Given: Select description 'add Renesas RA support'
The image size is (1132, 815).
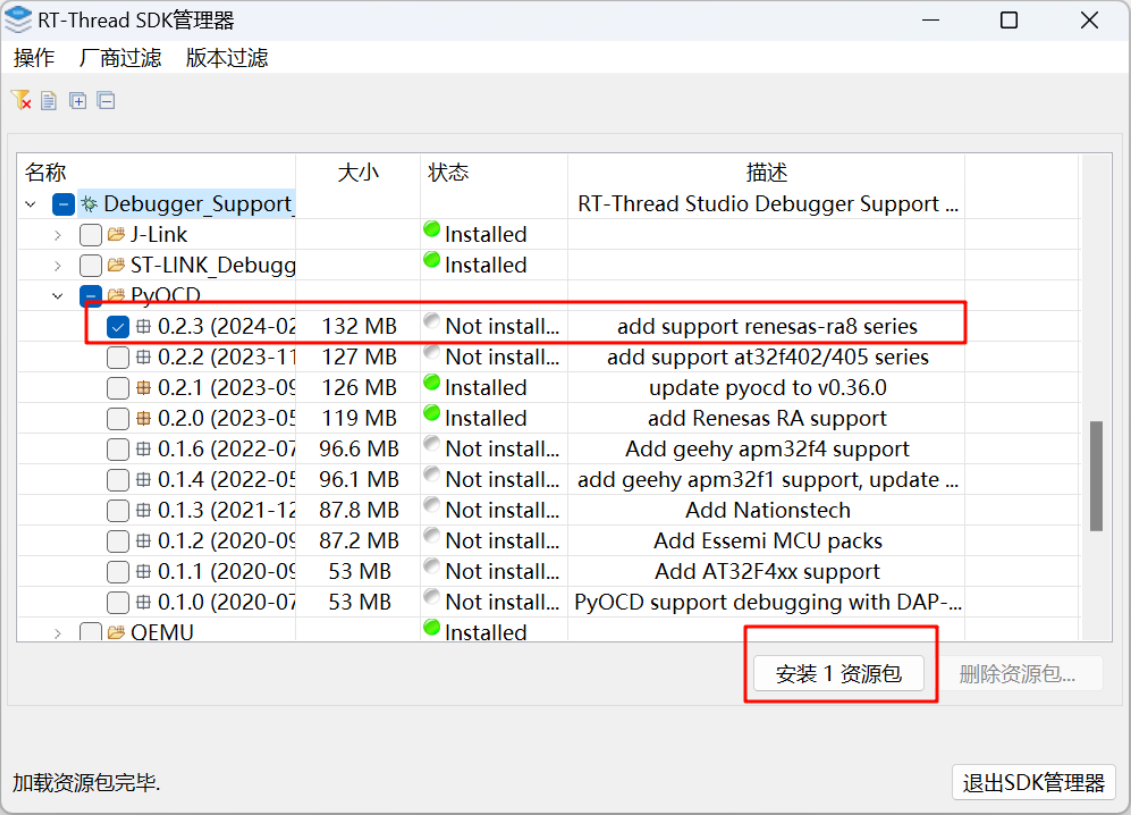Looking at the screenshot, I should tap(767, 418).
